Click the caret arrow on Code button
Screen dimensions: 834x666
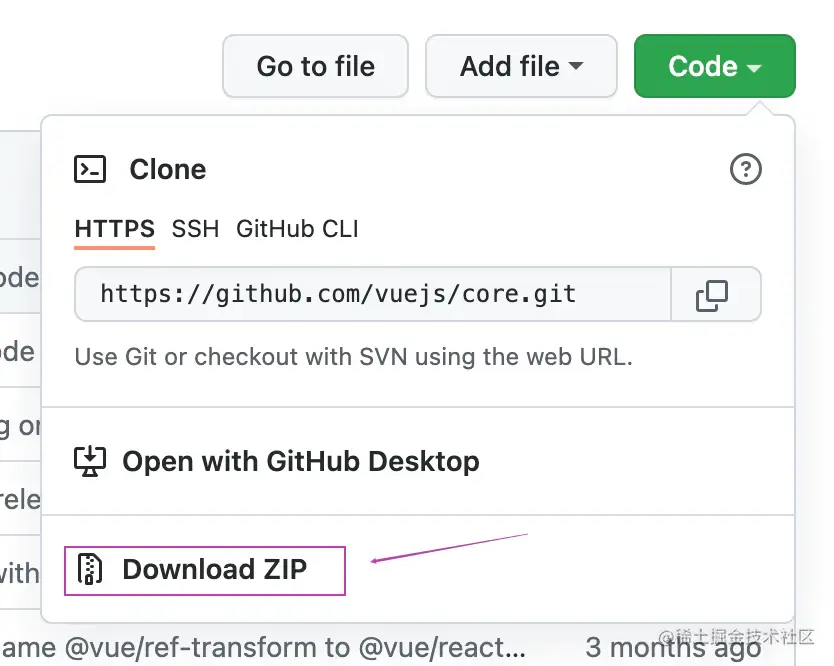(754, 68)
